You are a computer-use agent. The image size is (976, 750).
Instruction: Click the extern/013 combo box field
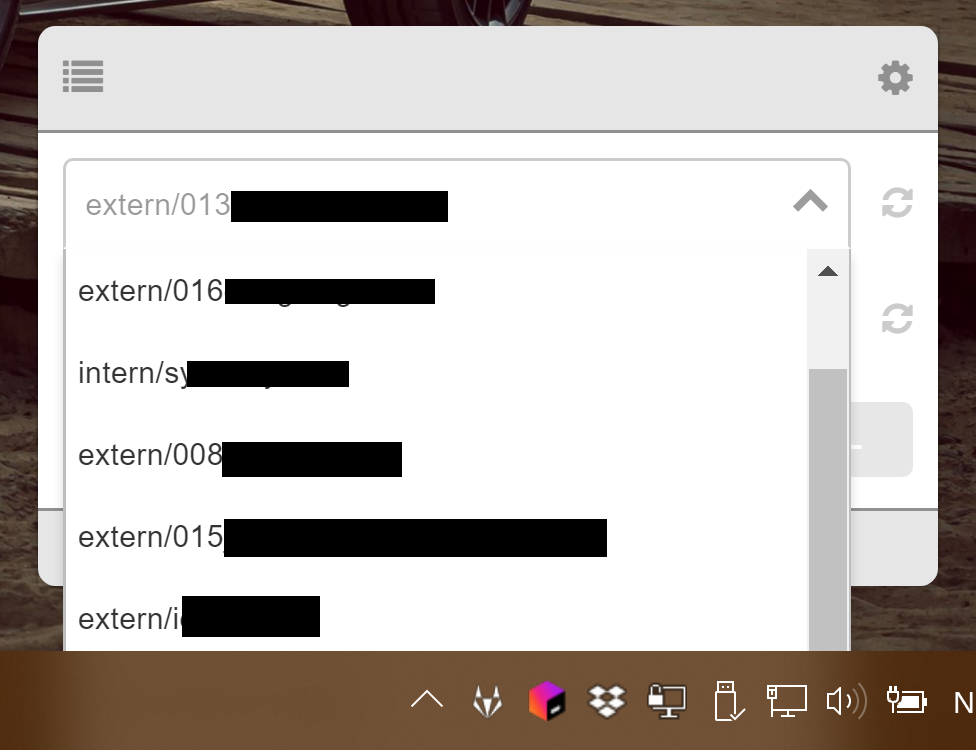pyautogui.click(x=457, y=205)
